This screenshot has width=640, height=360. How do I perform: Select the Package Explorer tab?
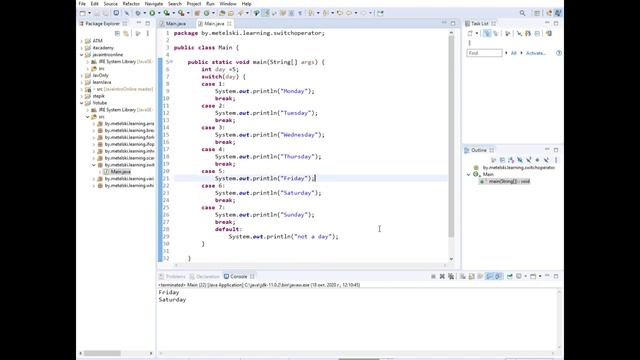(x=102, y=24)
